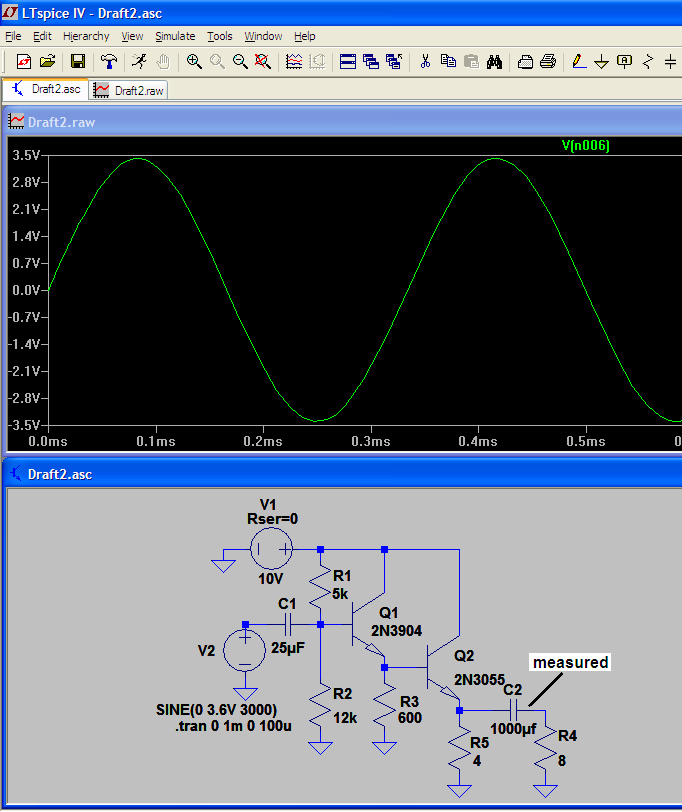682x812 pixels.
Task: Click the V1 voltage source symbol
Action: coord(271,549)
